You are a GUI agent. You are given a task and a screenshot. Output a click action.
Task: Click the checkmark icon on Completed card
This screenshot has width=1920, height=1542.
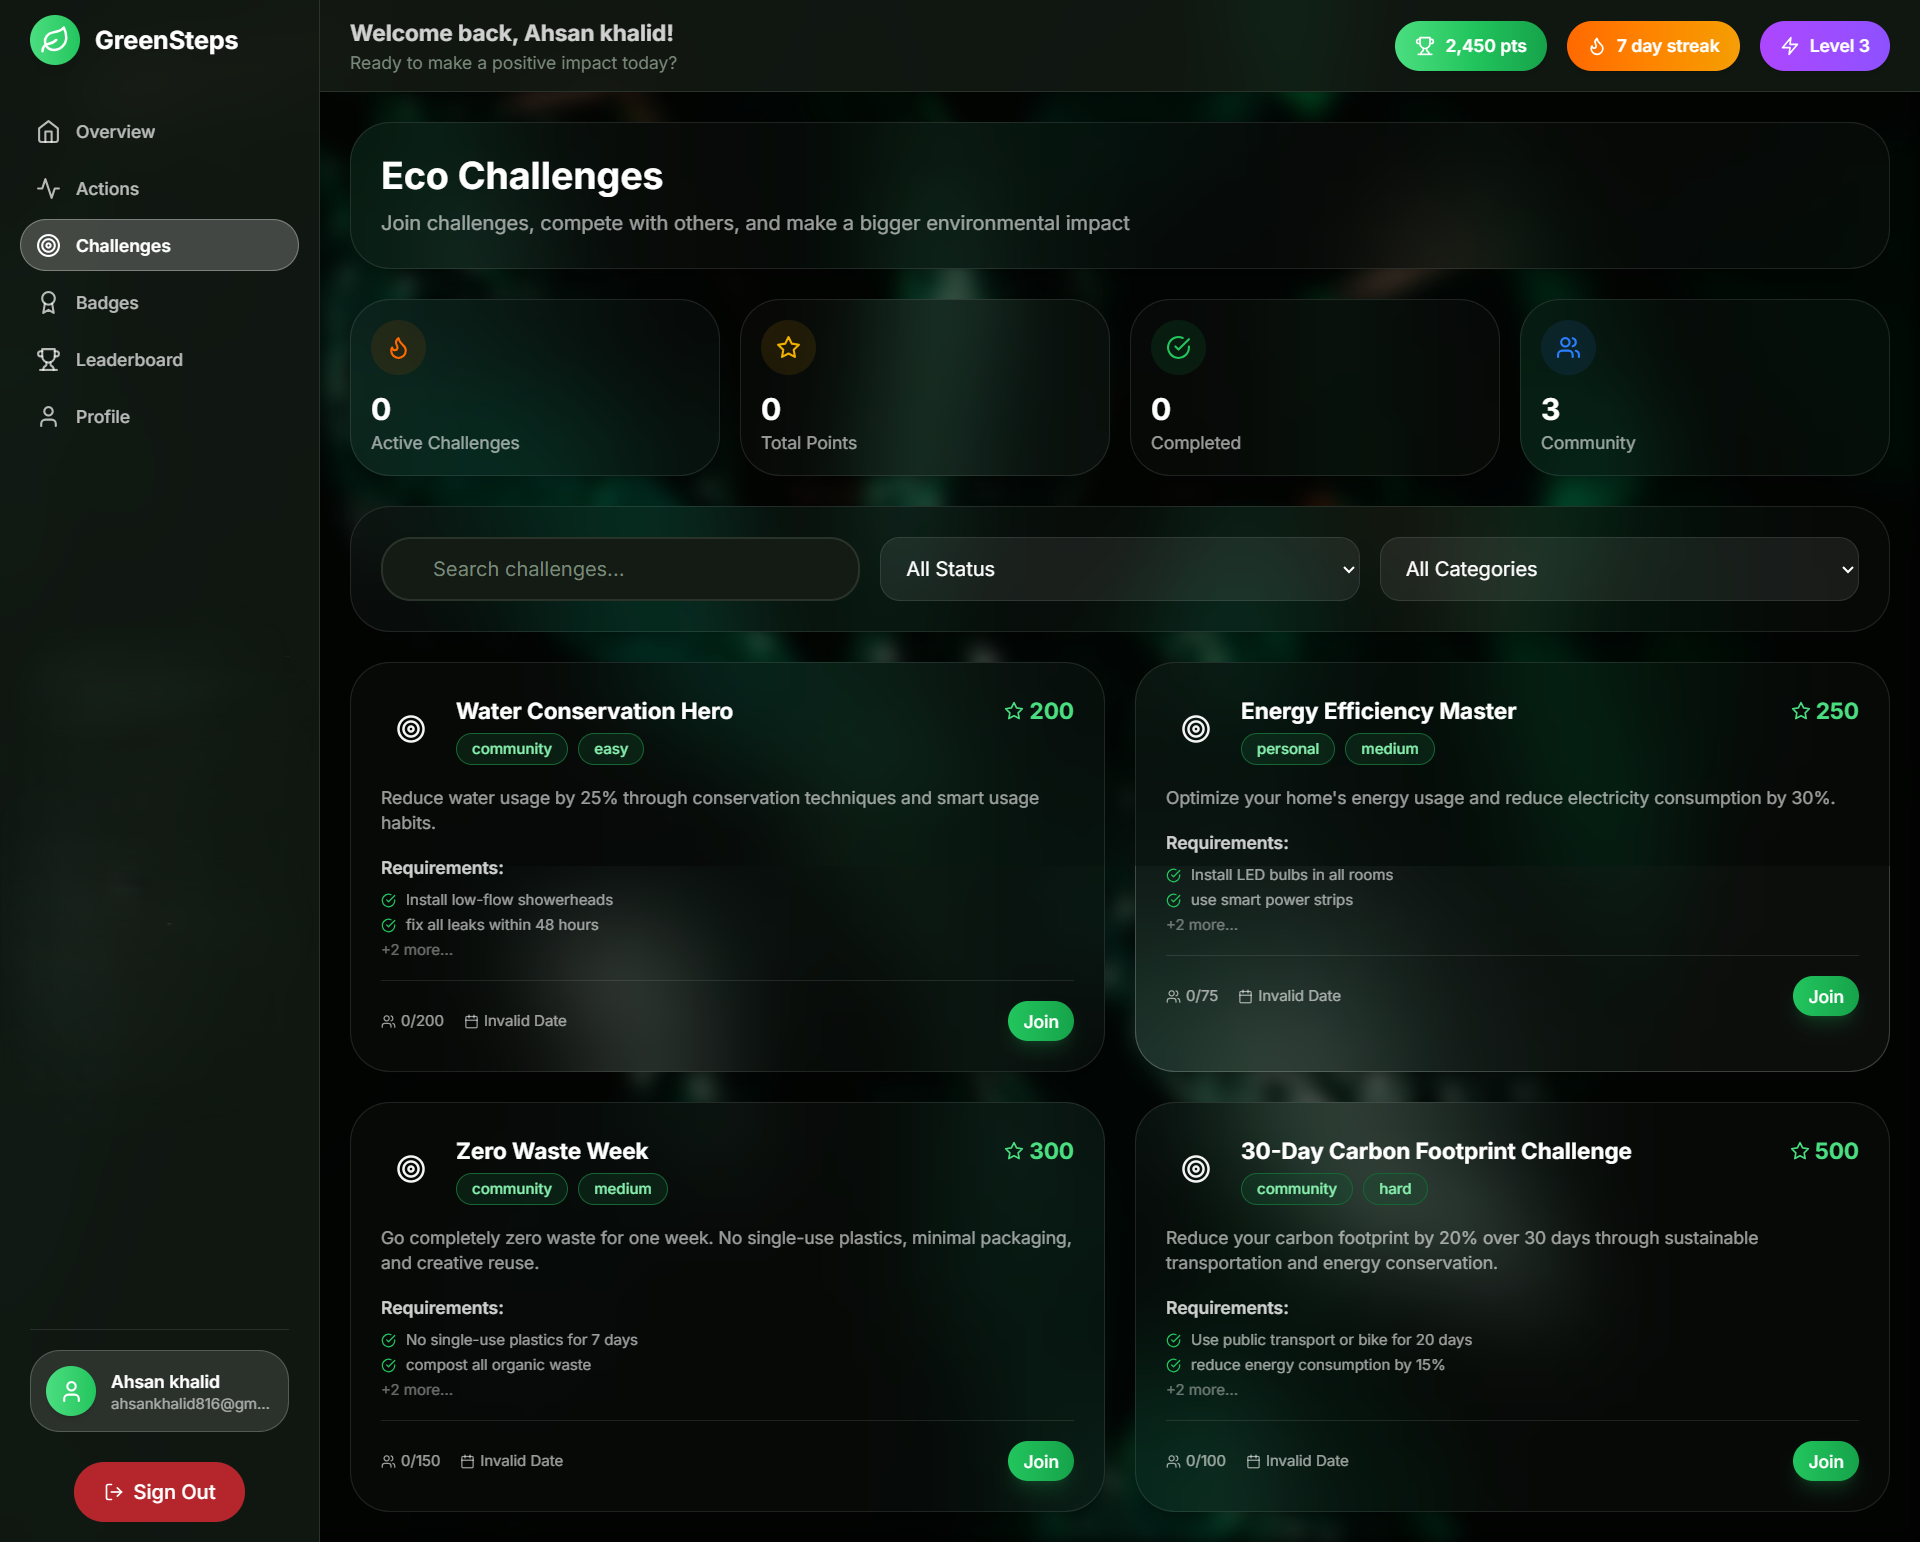coord(1178,348)
